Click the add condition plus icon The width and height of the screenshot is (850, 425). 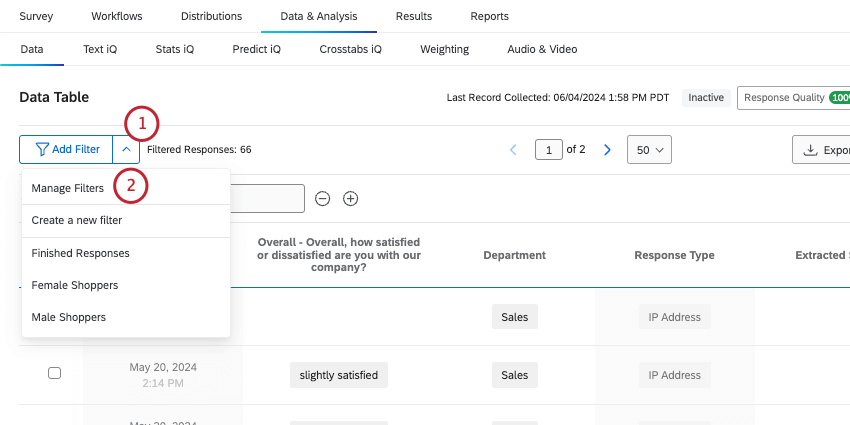click(x=350, y=198)
